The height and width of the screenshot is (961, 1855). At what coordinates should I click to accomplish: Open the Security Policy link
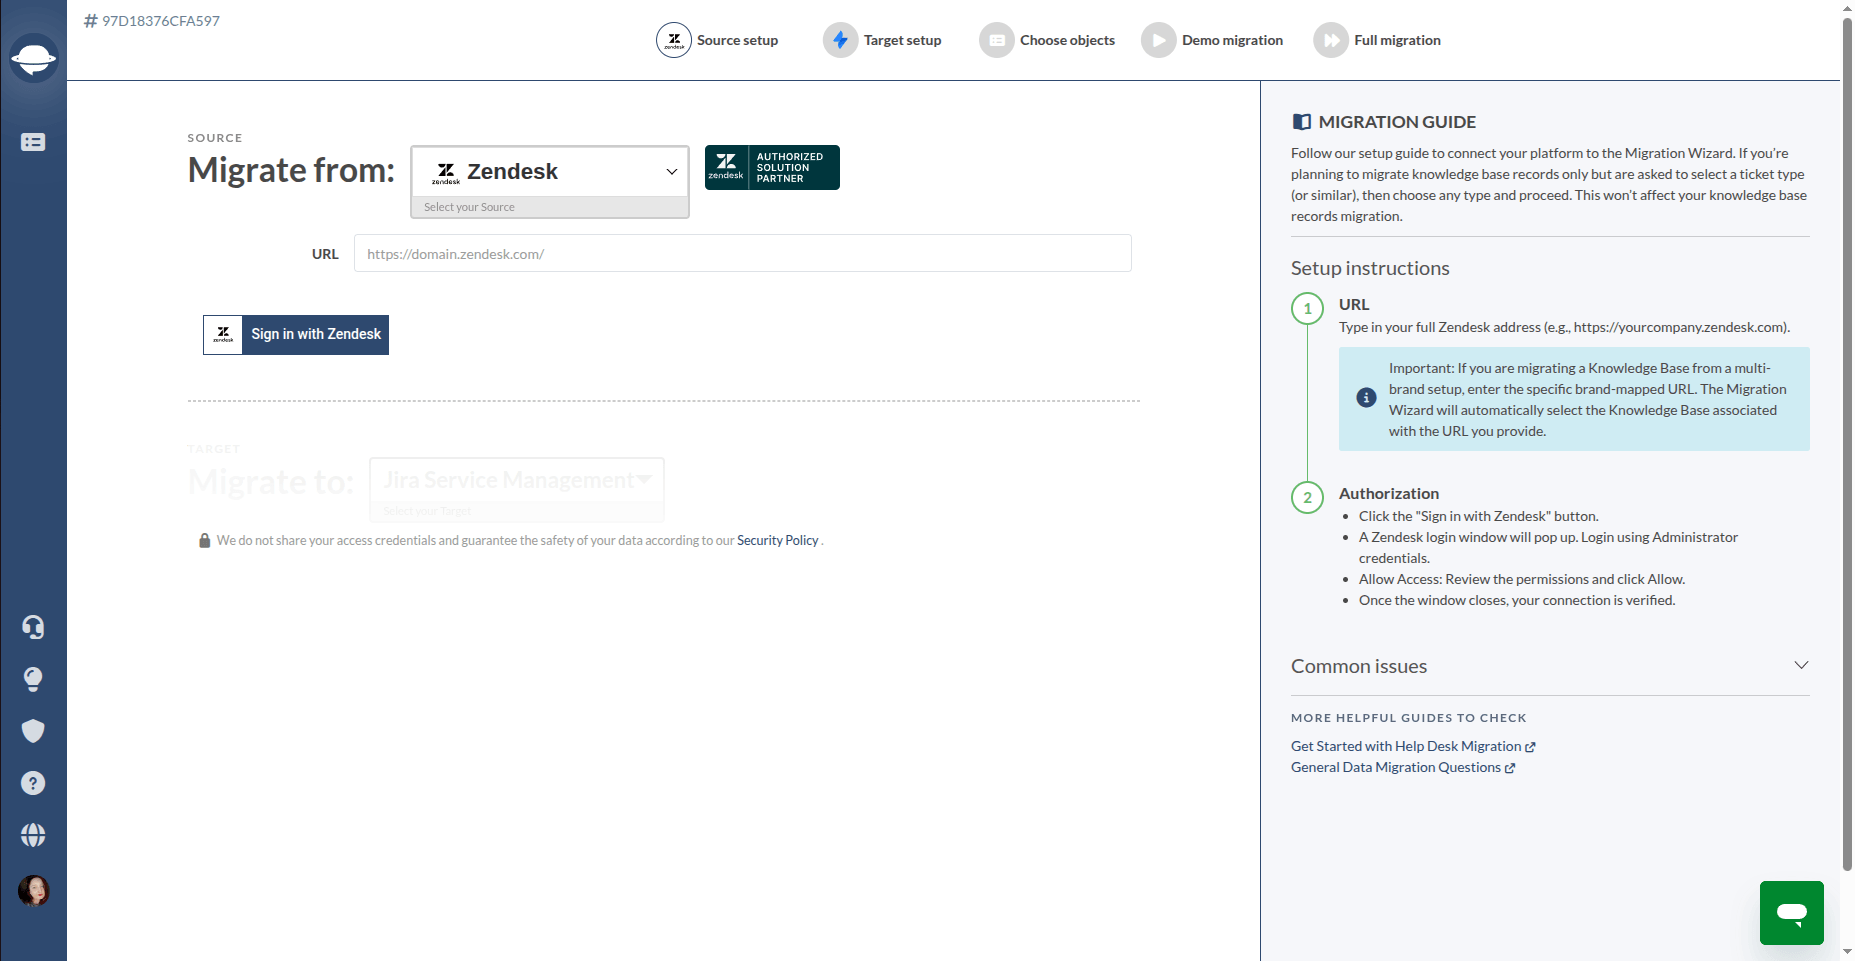tap(778, 540)
